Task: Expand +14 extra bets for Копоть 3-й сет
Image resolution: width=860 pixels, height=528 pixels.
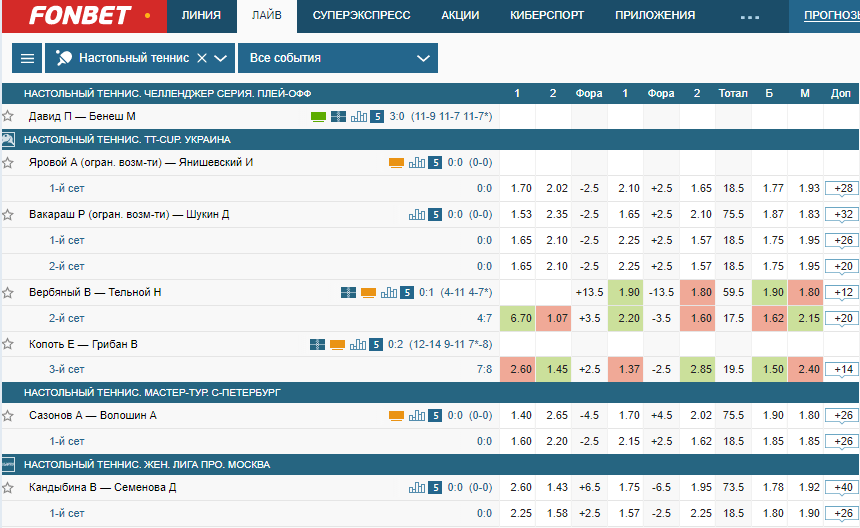Action: pos(843,370)
